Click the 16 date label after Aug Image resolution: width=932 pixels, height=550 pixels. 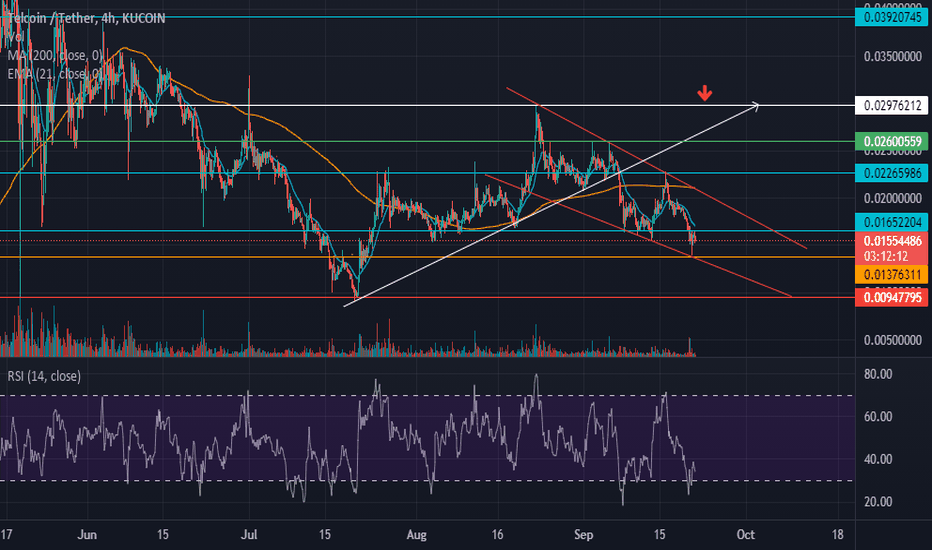click(x=498, y=535)
